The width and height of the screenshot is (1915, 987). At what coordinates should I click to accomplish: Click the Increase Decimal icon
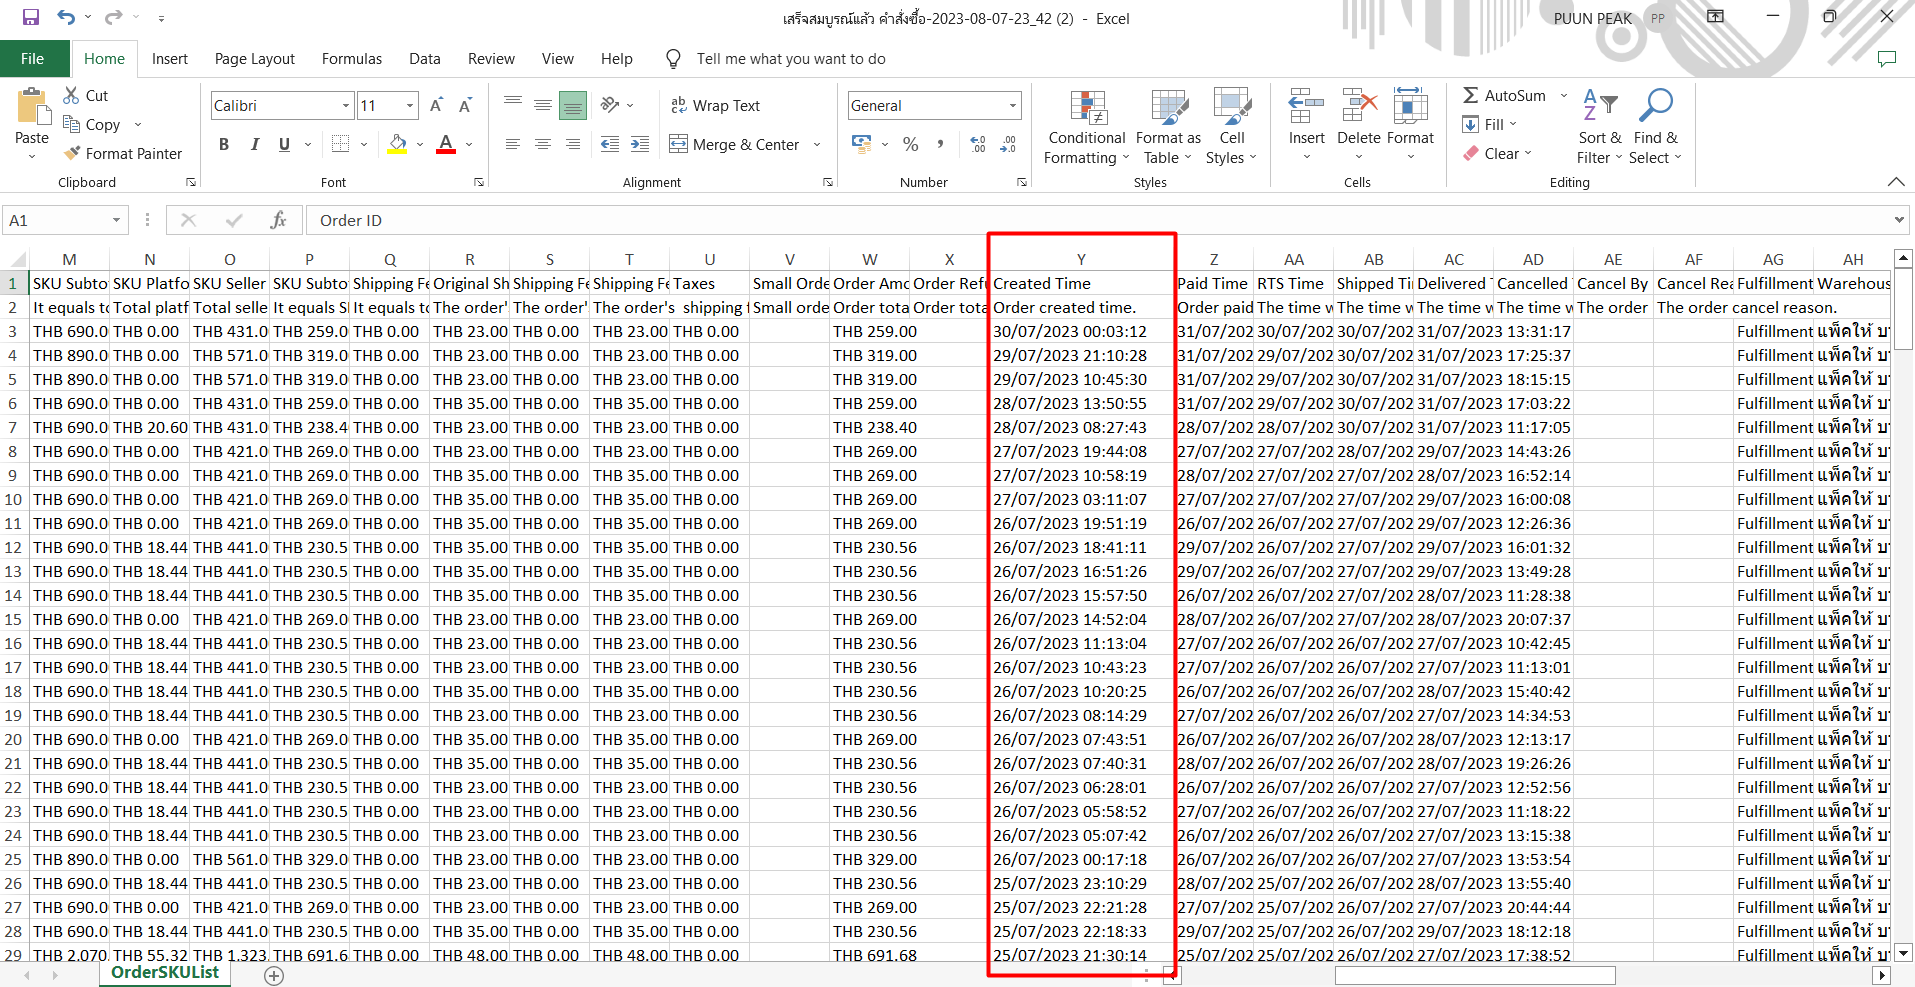[978, 144]
